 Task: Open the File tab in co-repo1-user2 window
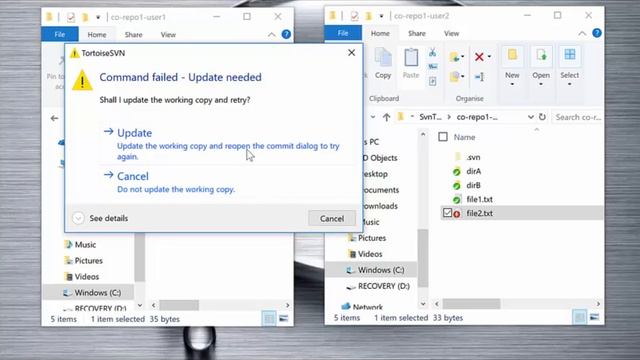tap(343, 33)
